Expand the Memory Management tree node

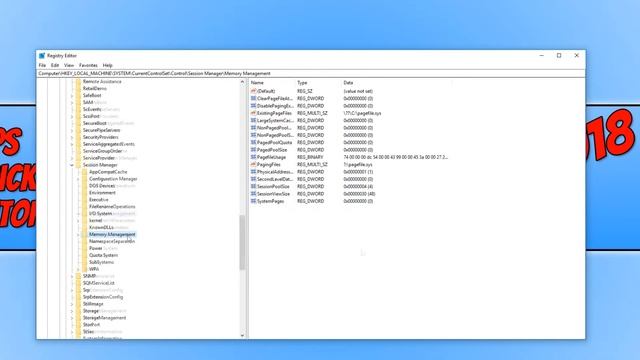pyautogui.click(x=78, y=234)
